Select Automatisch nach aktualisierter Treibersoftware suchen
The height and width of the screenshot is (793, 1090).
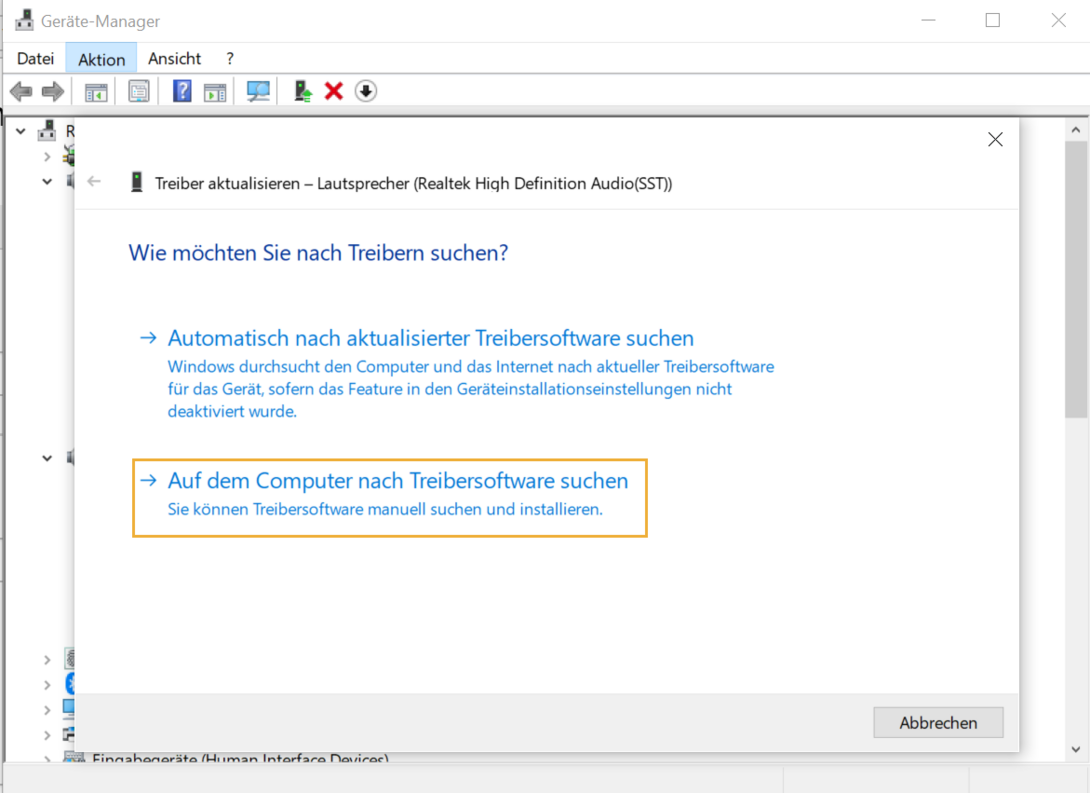[430, 339]
